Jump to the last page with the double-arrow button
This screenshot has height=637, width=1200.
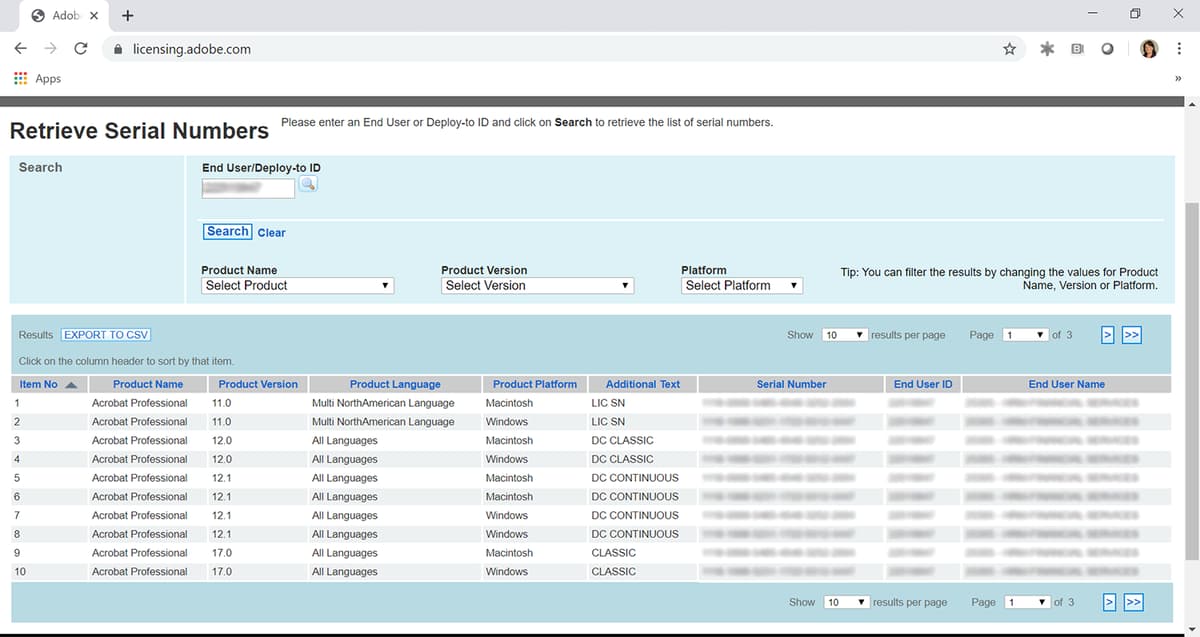[x=1133, y=334]
